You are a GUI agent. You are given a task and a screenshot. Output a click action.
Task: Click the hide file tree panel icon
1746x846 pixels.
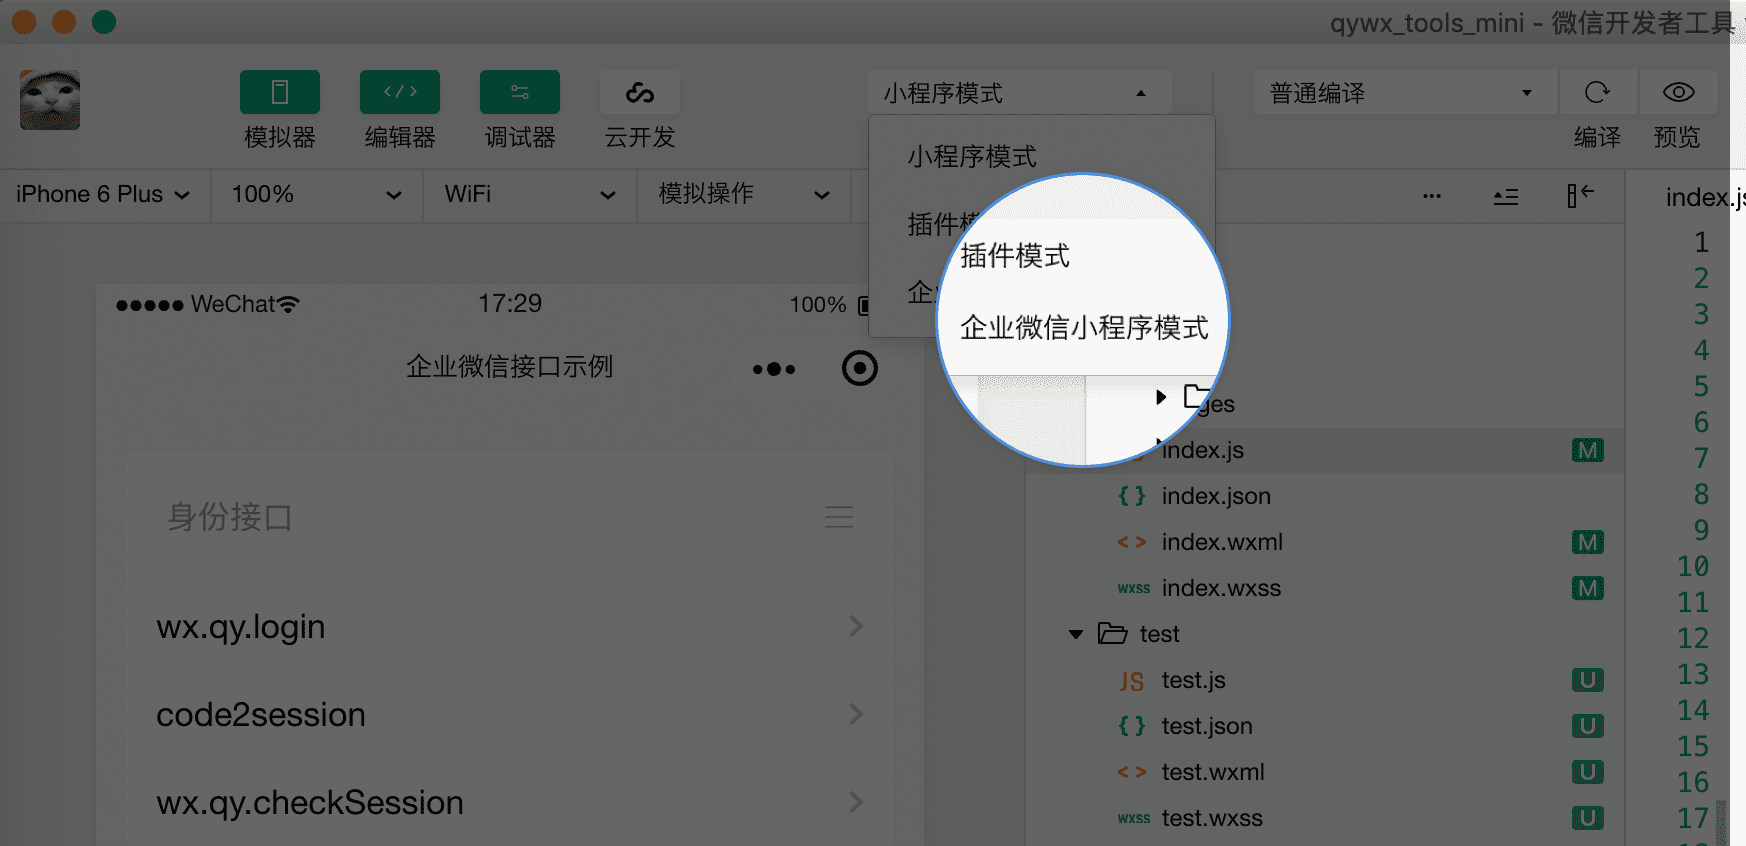pos(1580,196)
